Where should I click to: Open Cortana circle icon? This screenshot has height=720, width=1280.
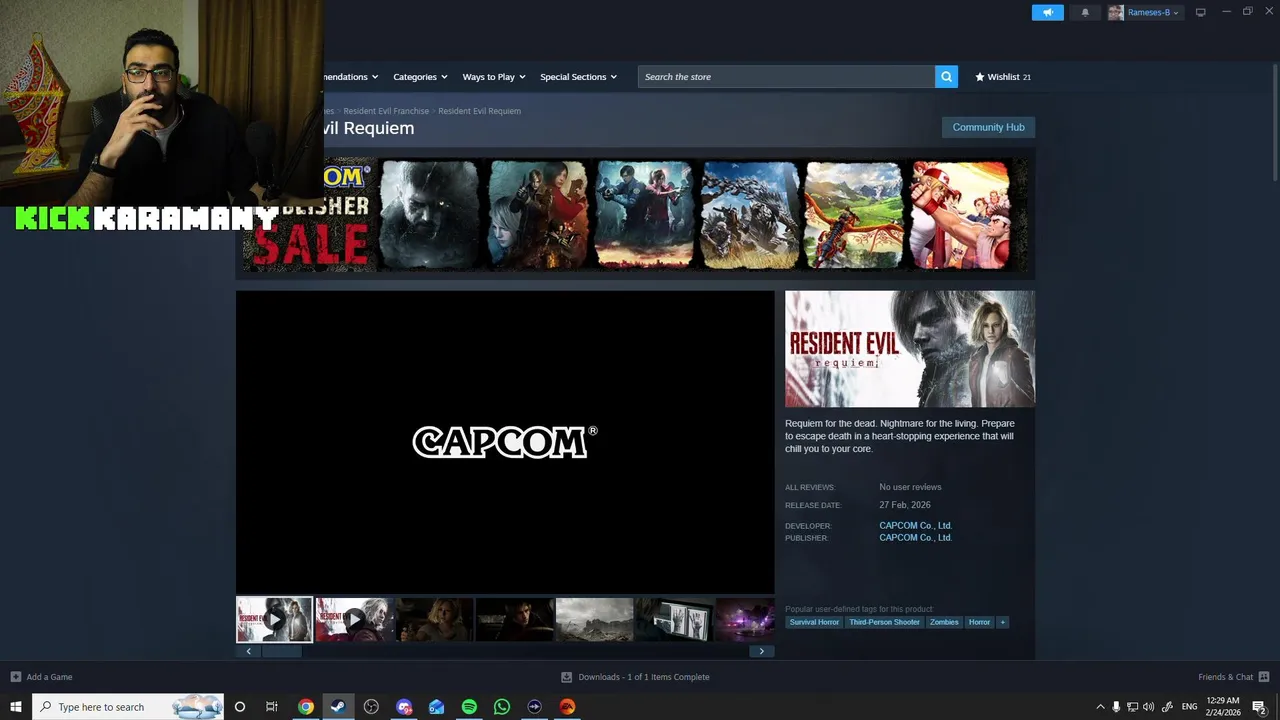[239, 706]
